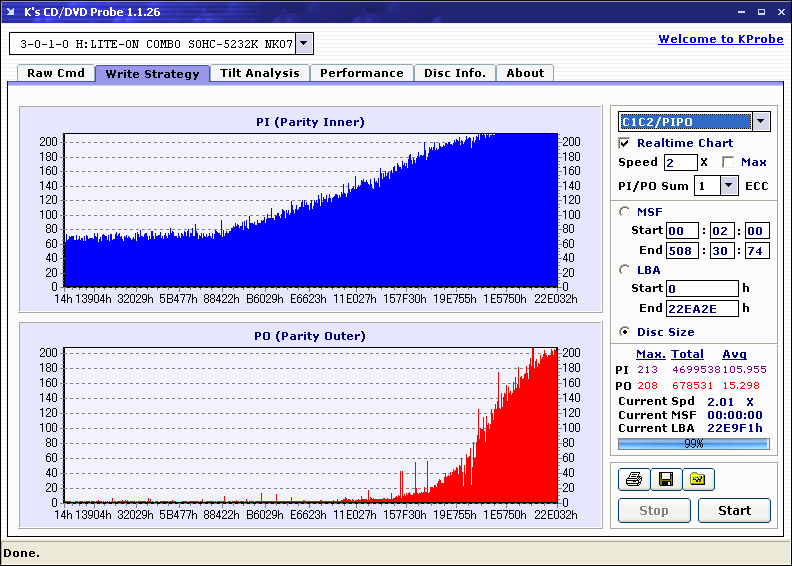
Task: Click the Current MSF value 00:00:00
Action: coord(734,415)
